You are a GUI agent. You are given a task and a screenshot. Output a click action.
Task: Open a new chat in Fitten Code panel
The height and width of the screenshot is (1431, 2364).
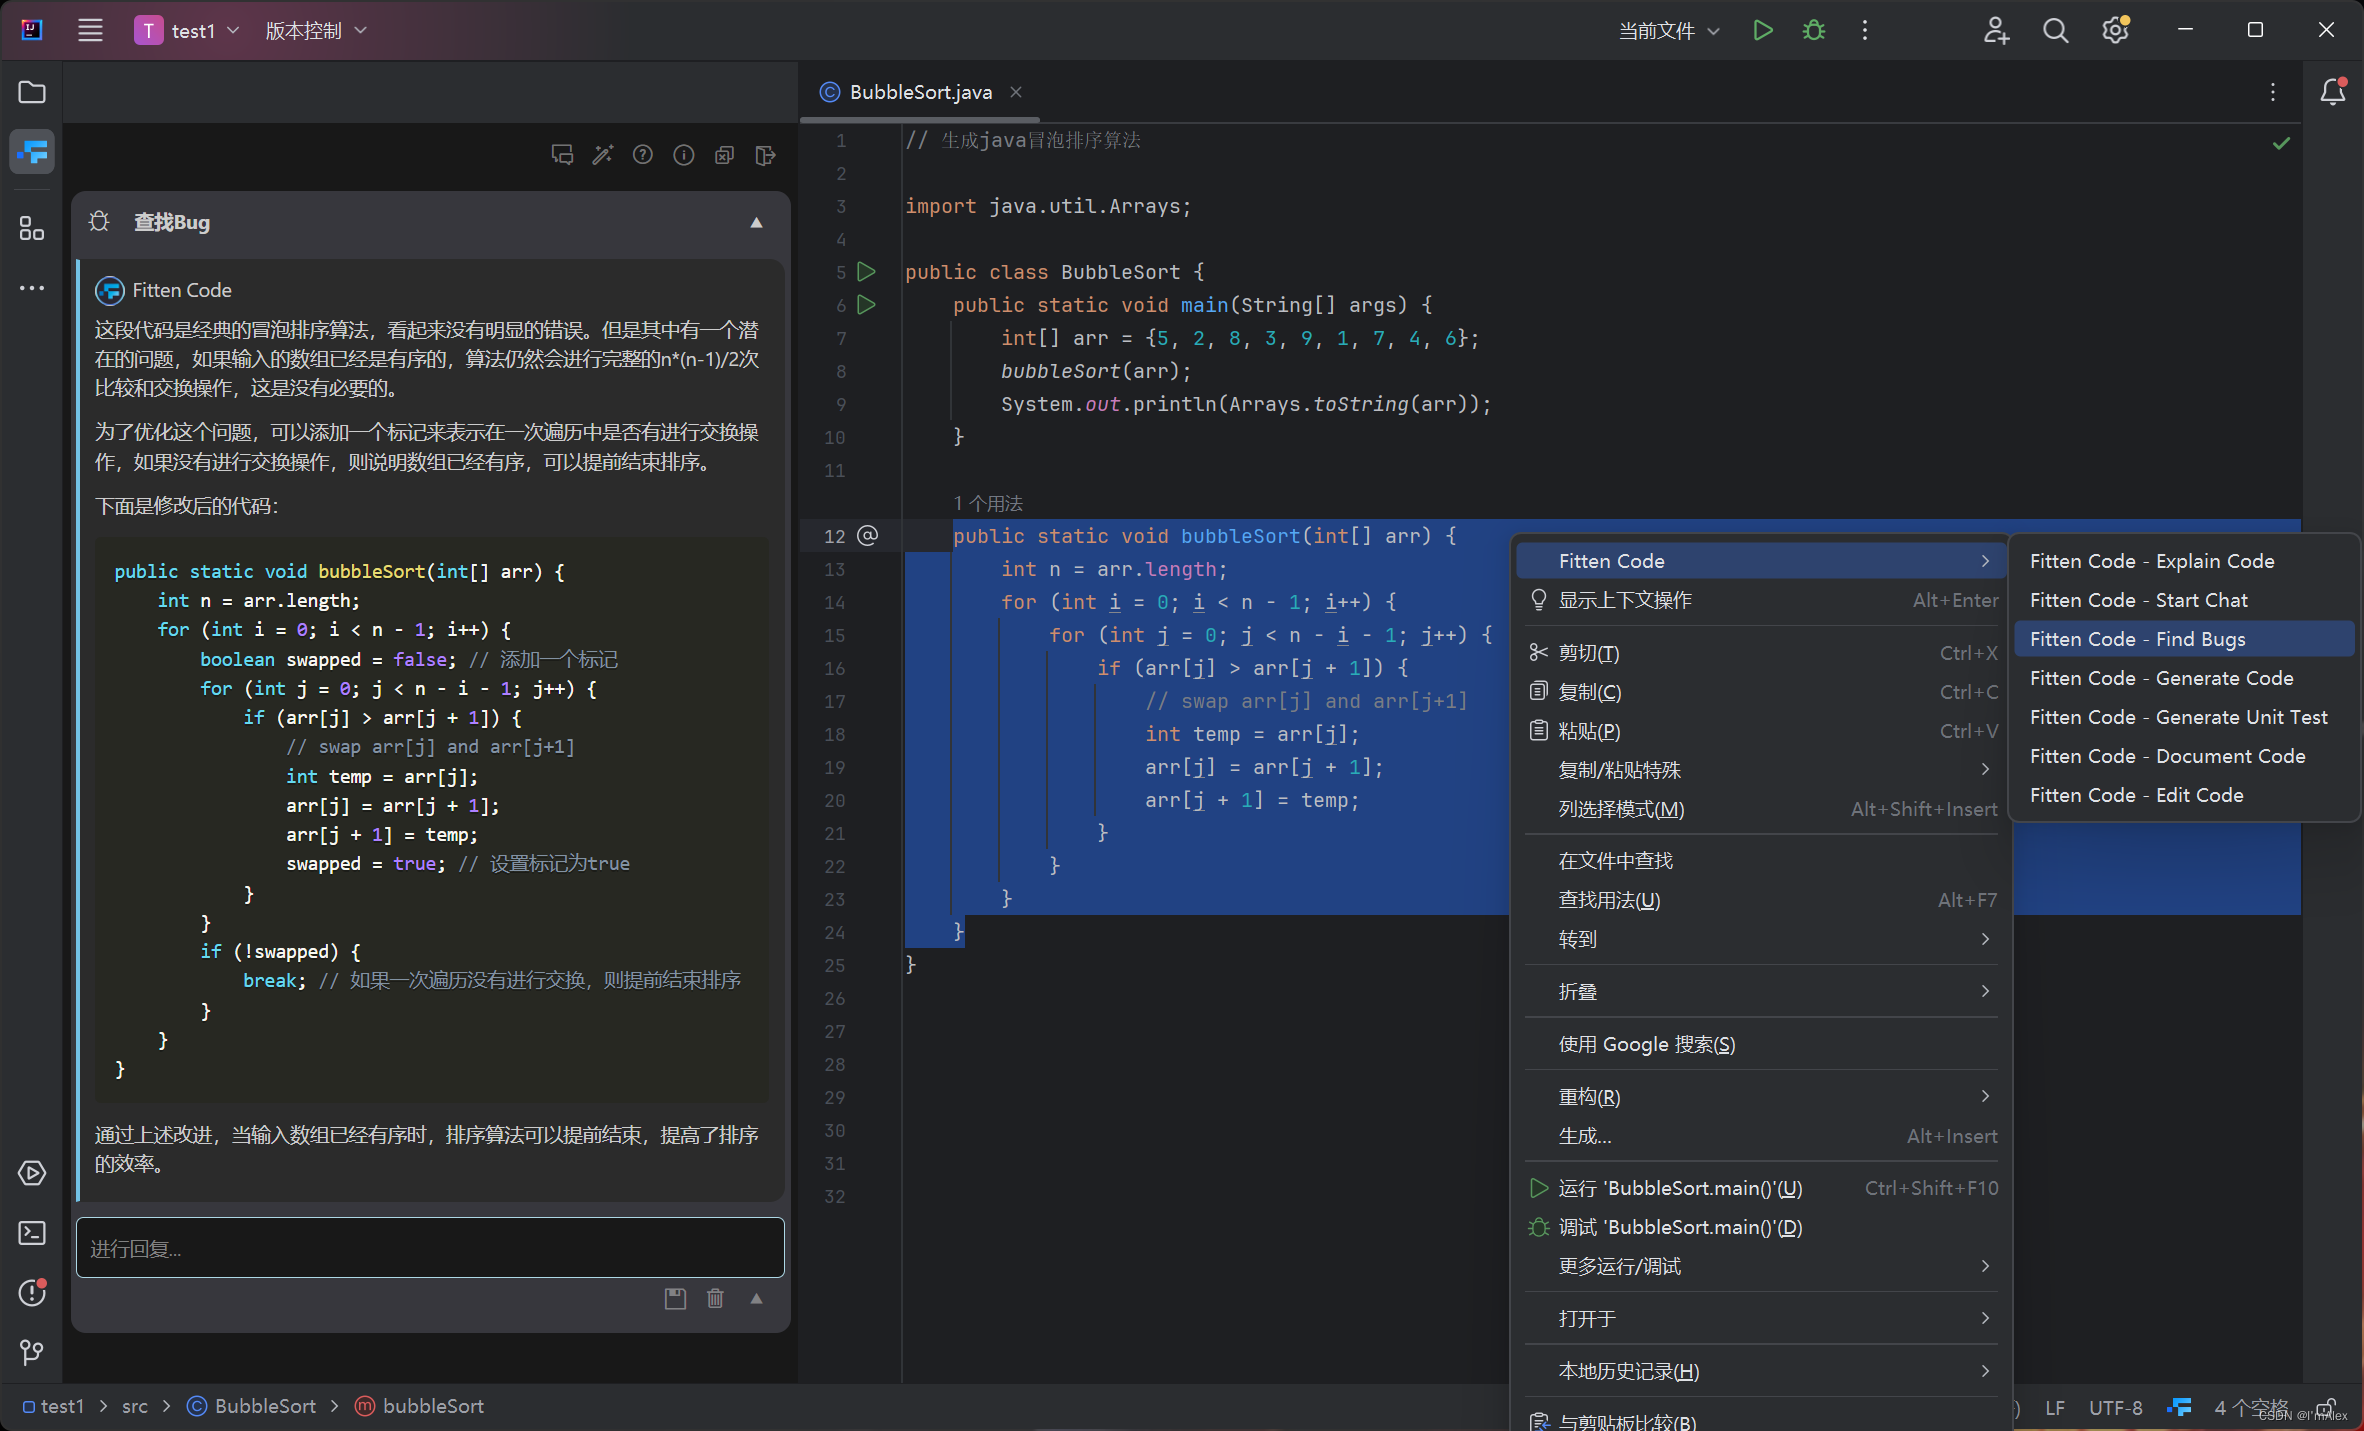tap(563, 155)
